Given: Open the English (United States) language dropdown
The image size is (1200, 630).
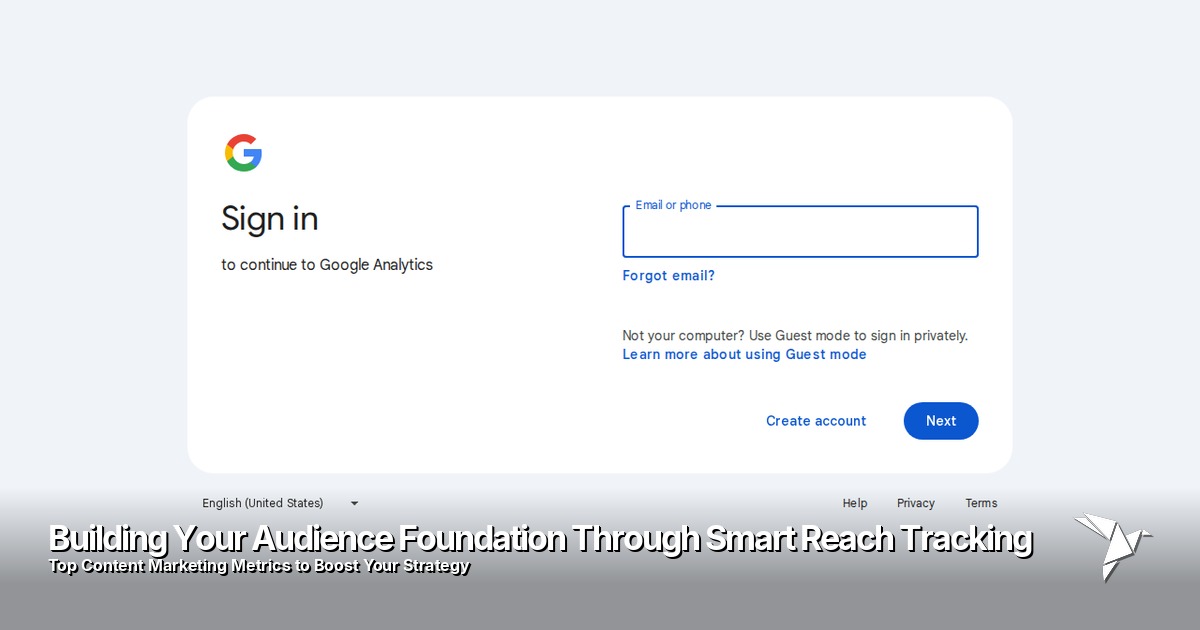Looking at the screenshot, I should 281,503.
